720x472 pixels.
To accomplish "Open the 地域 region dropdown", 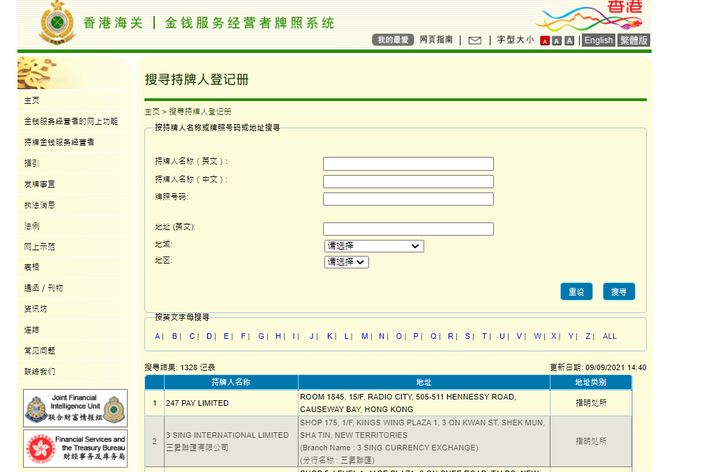I will pyautogui.click(x=374, y=246).
